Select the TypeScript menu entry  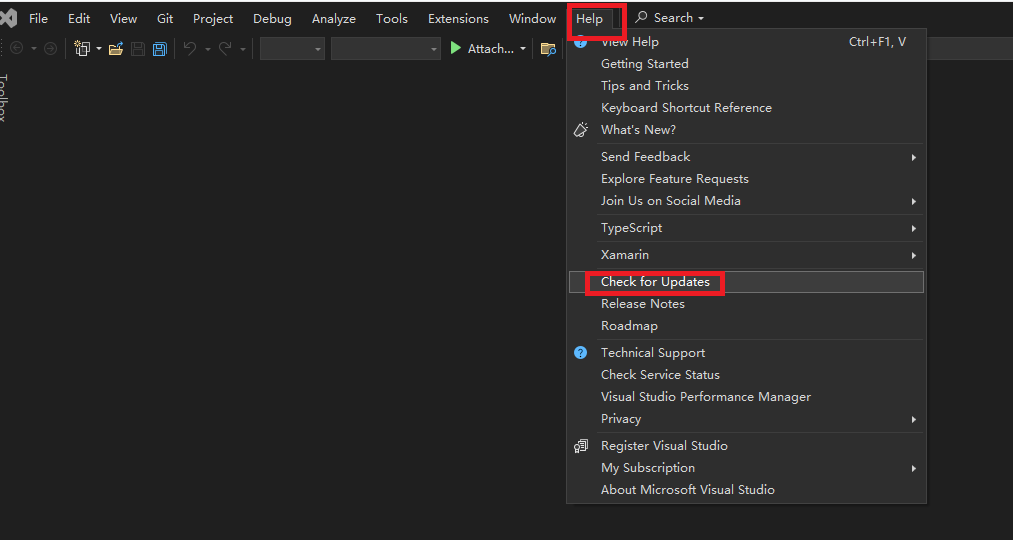[746, 228]
